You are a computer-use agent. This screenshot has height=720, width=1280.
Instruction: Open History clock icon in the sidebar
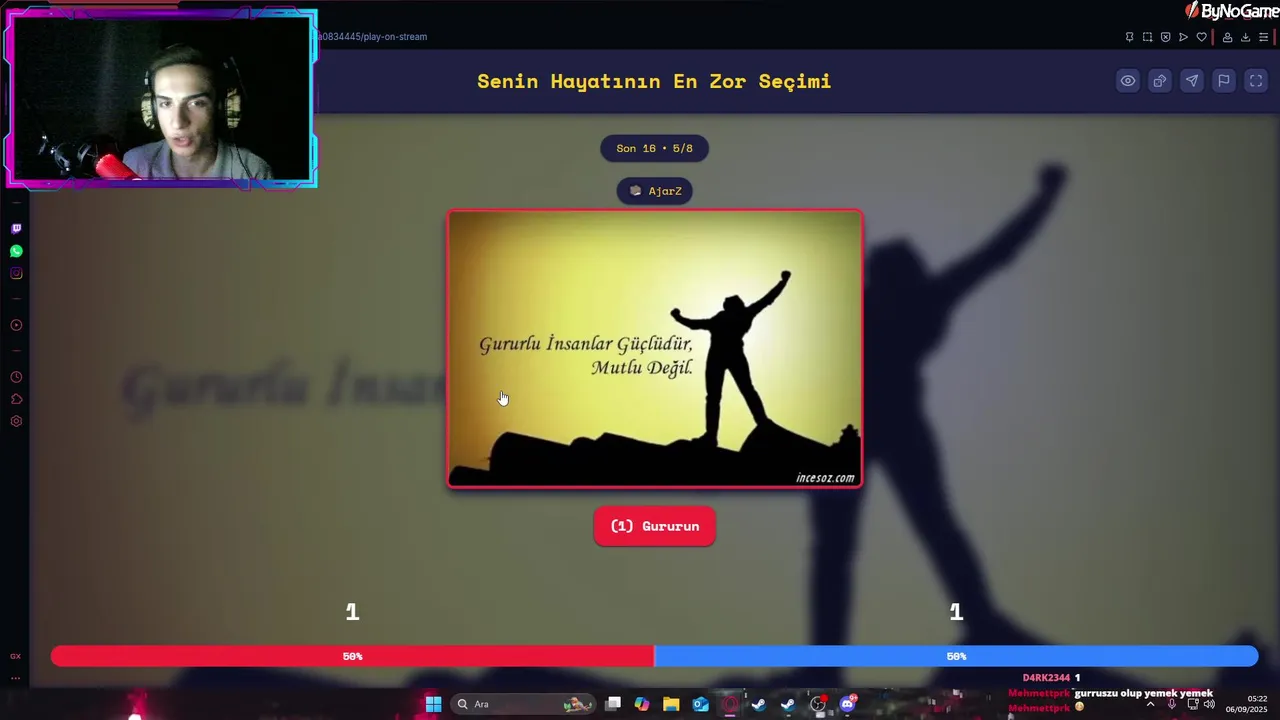pyautogui.click(x=16, y=377)
